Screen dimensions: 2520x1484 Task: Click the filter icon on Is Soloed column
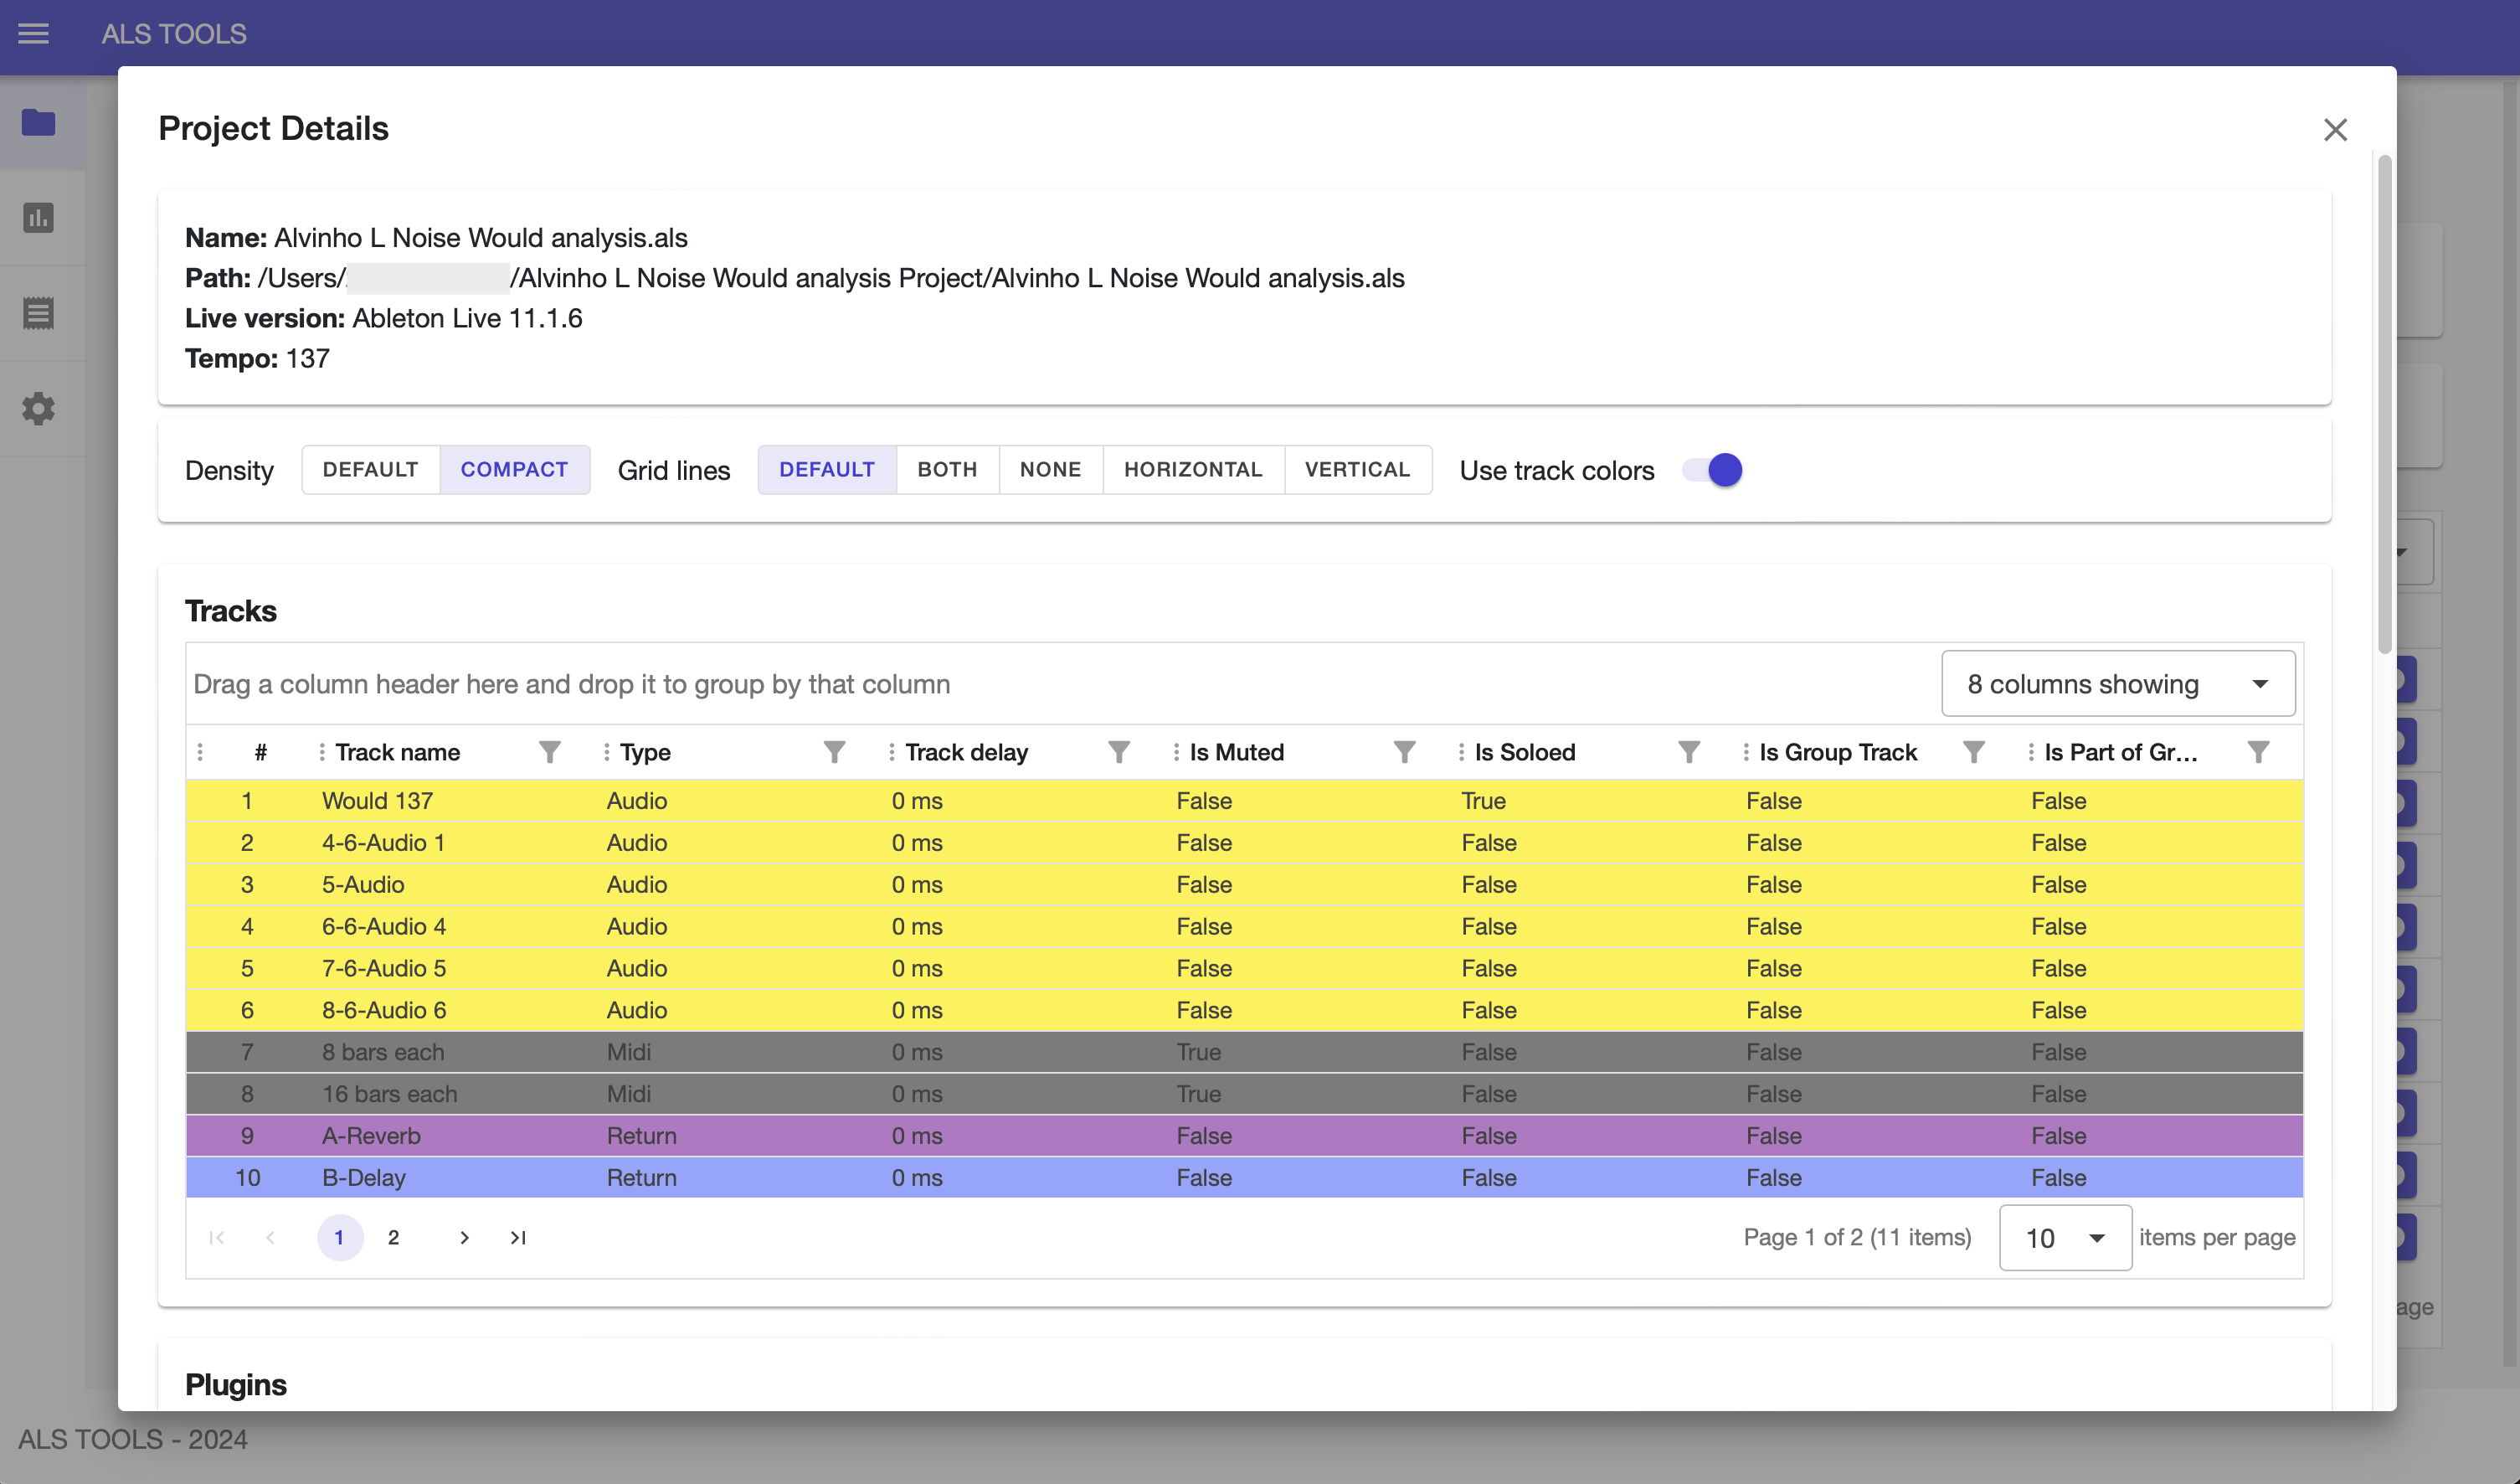pyautogui.click(x=1686, y=751)
